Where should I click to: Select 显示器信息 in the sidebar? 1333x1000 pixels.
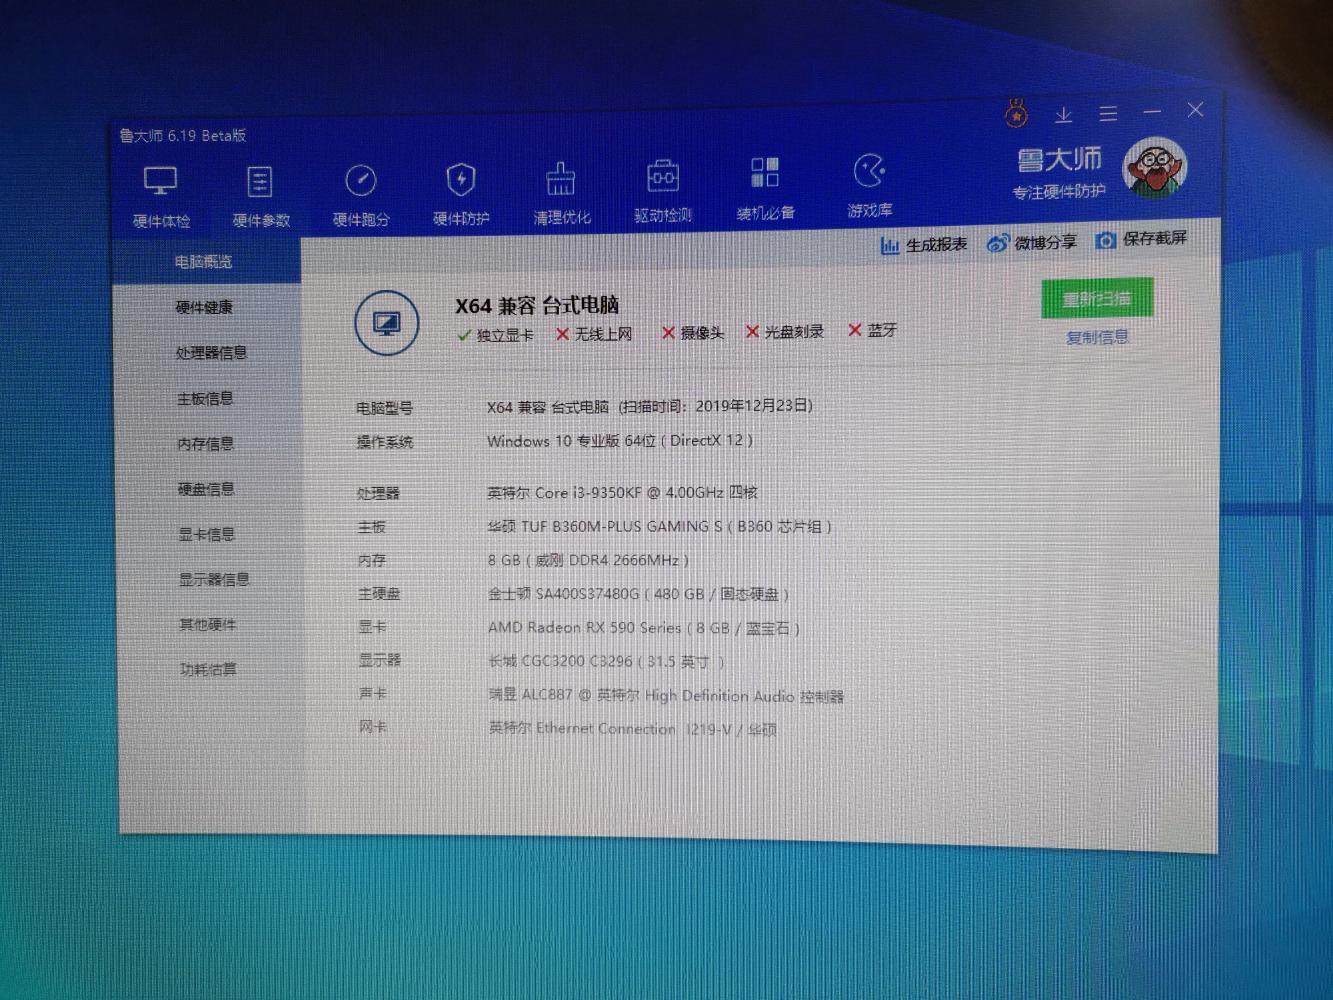214,579
